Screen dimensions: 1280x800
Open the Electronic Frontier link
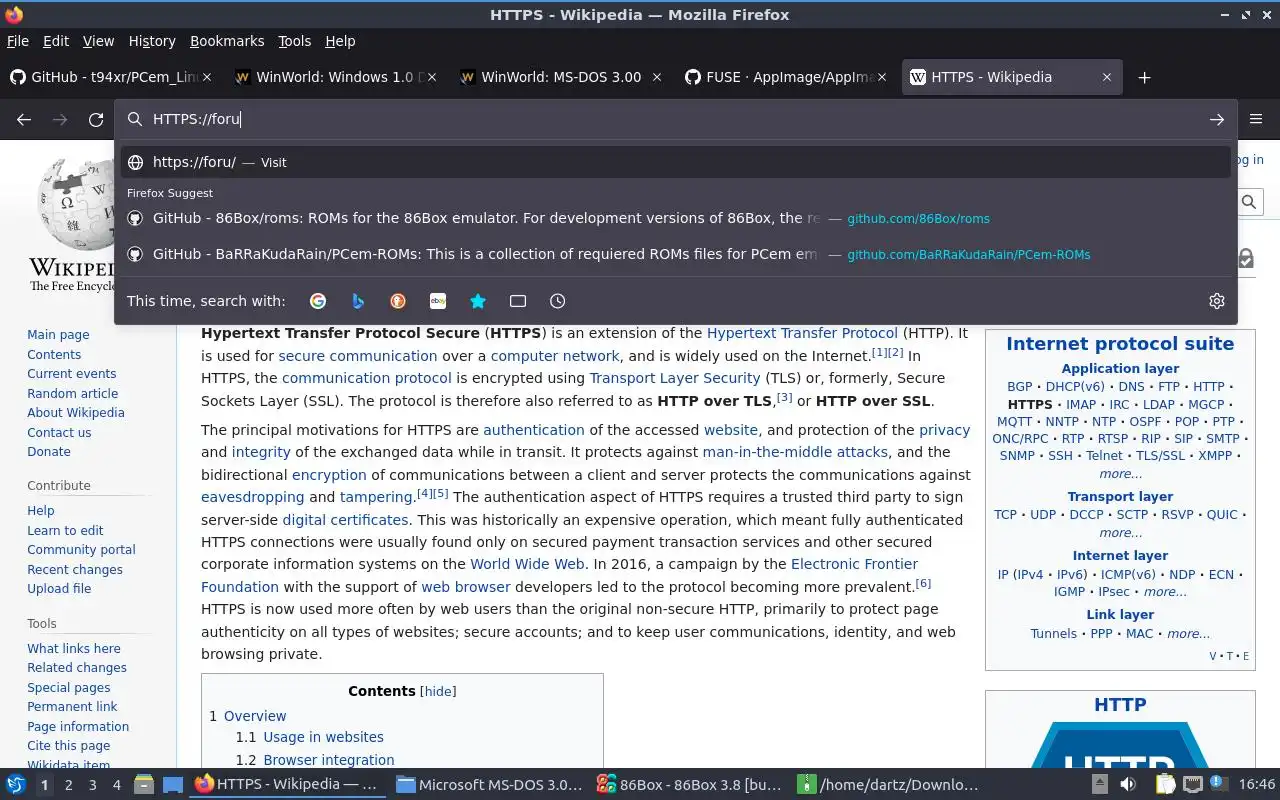[x=854, y=564]
